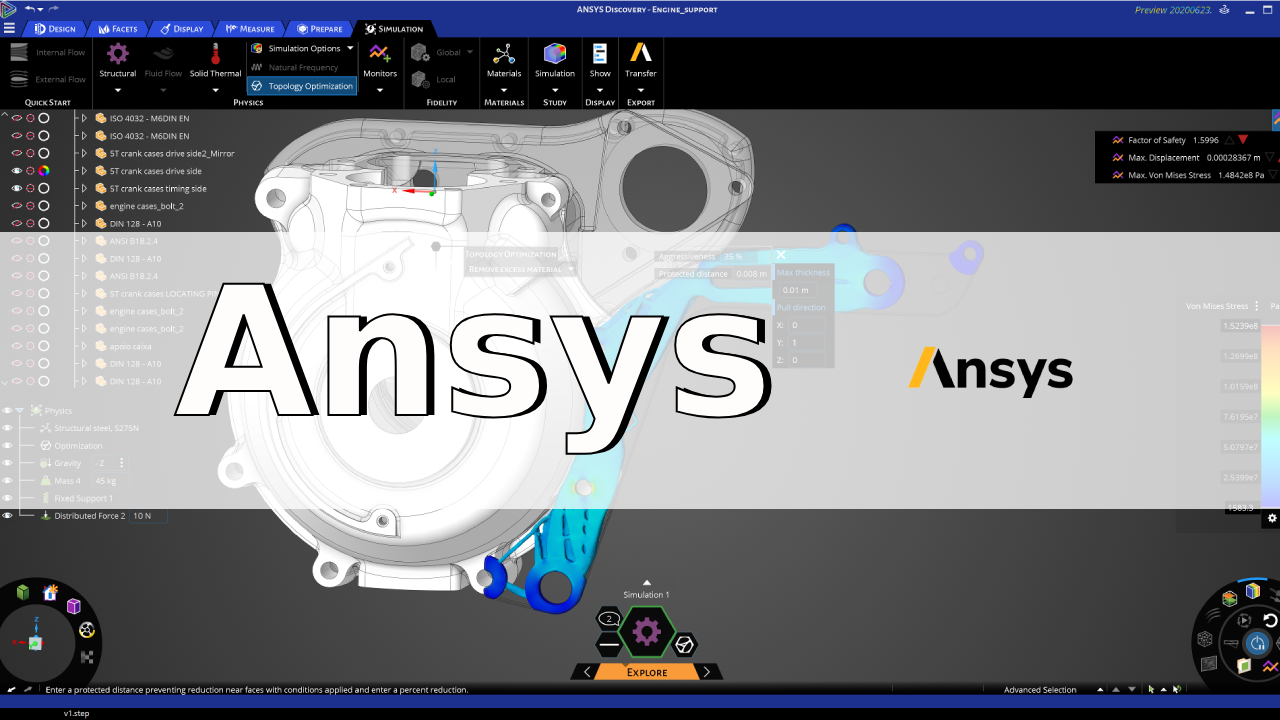Click the topology optimization hexagon icon
The width and height of the screenshot is (1280, 720).
click(685, 644)
